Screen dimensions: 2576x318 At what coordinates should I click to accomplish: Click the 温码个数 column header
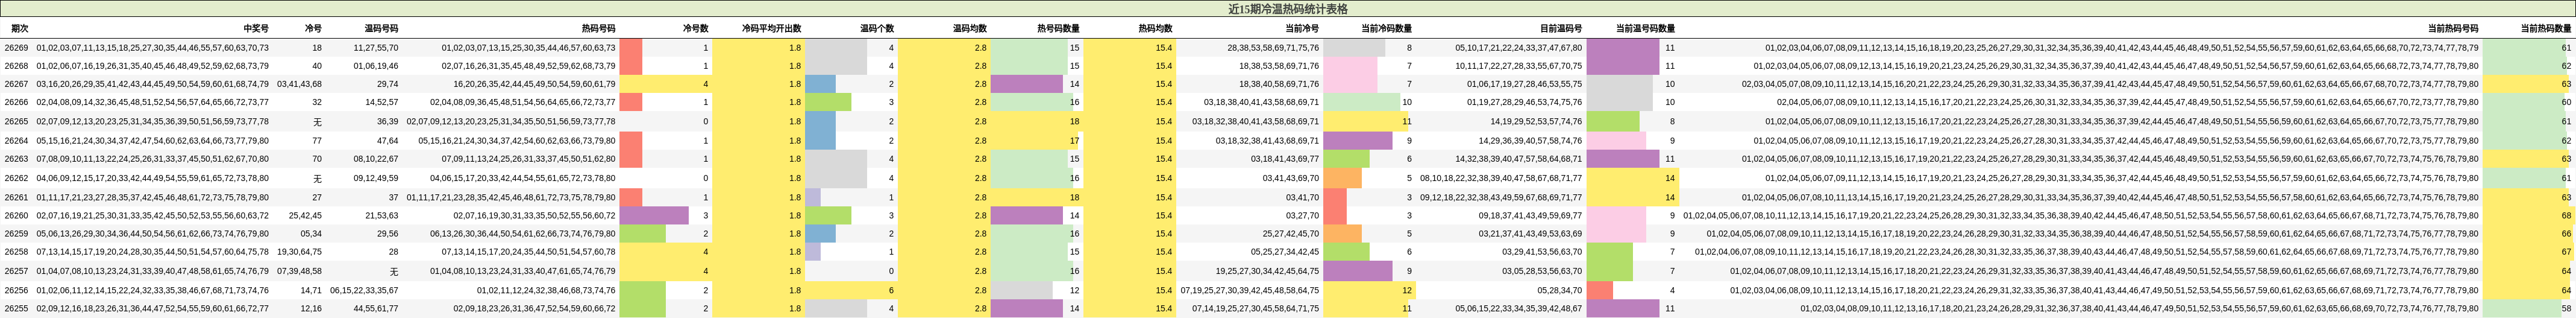[877, 29]
